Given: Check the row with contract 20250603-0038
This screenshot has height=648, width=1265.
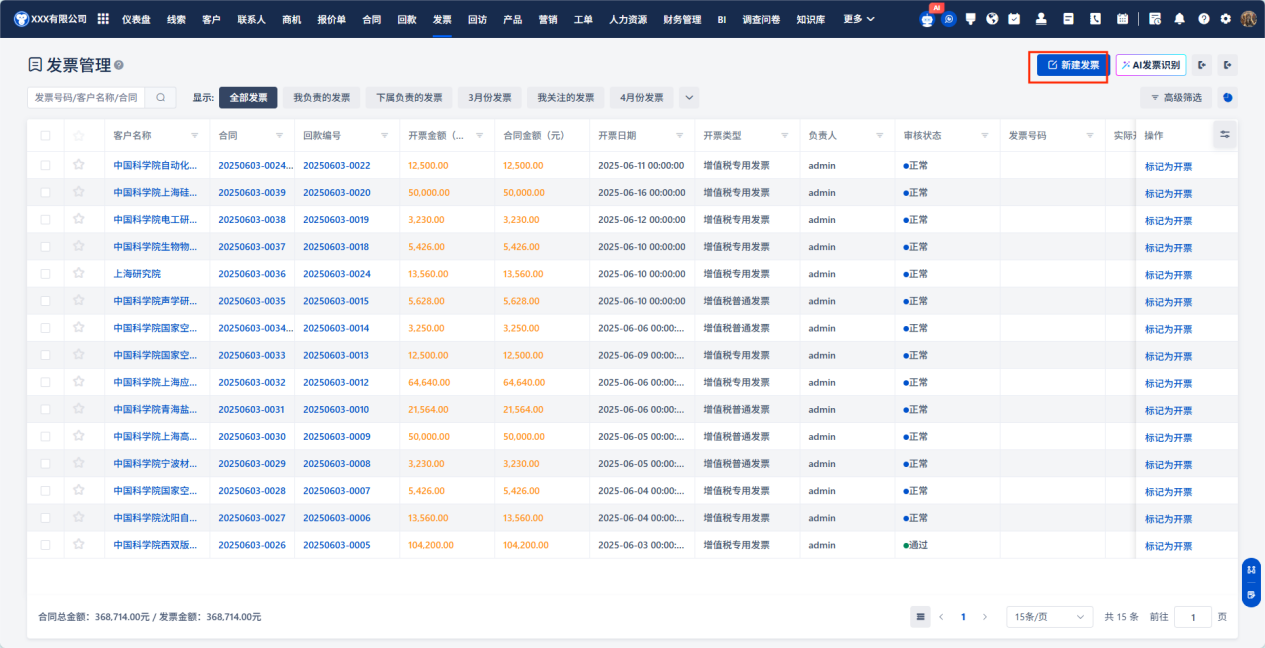Looking at the screenshot, I should click(x=45, y=219).
